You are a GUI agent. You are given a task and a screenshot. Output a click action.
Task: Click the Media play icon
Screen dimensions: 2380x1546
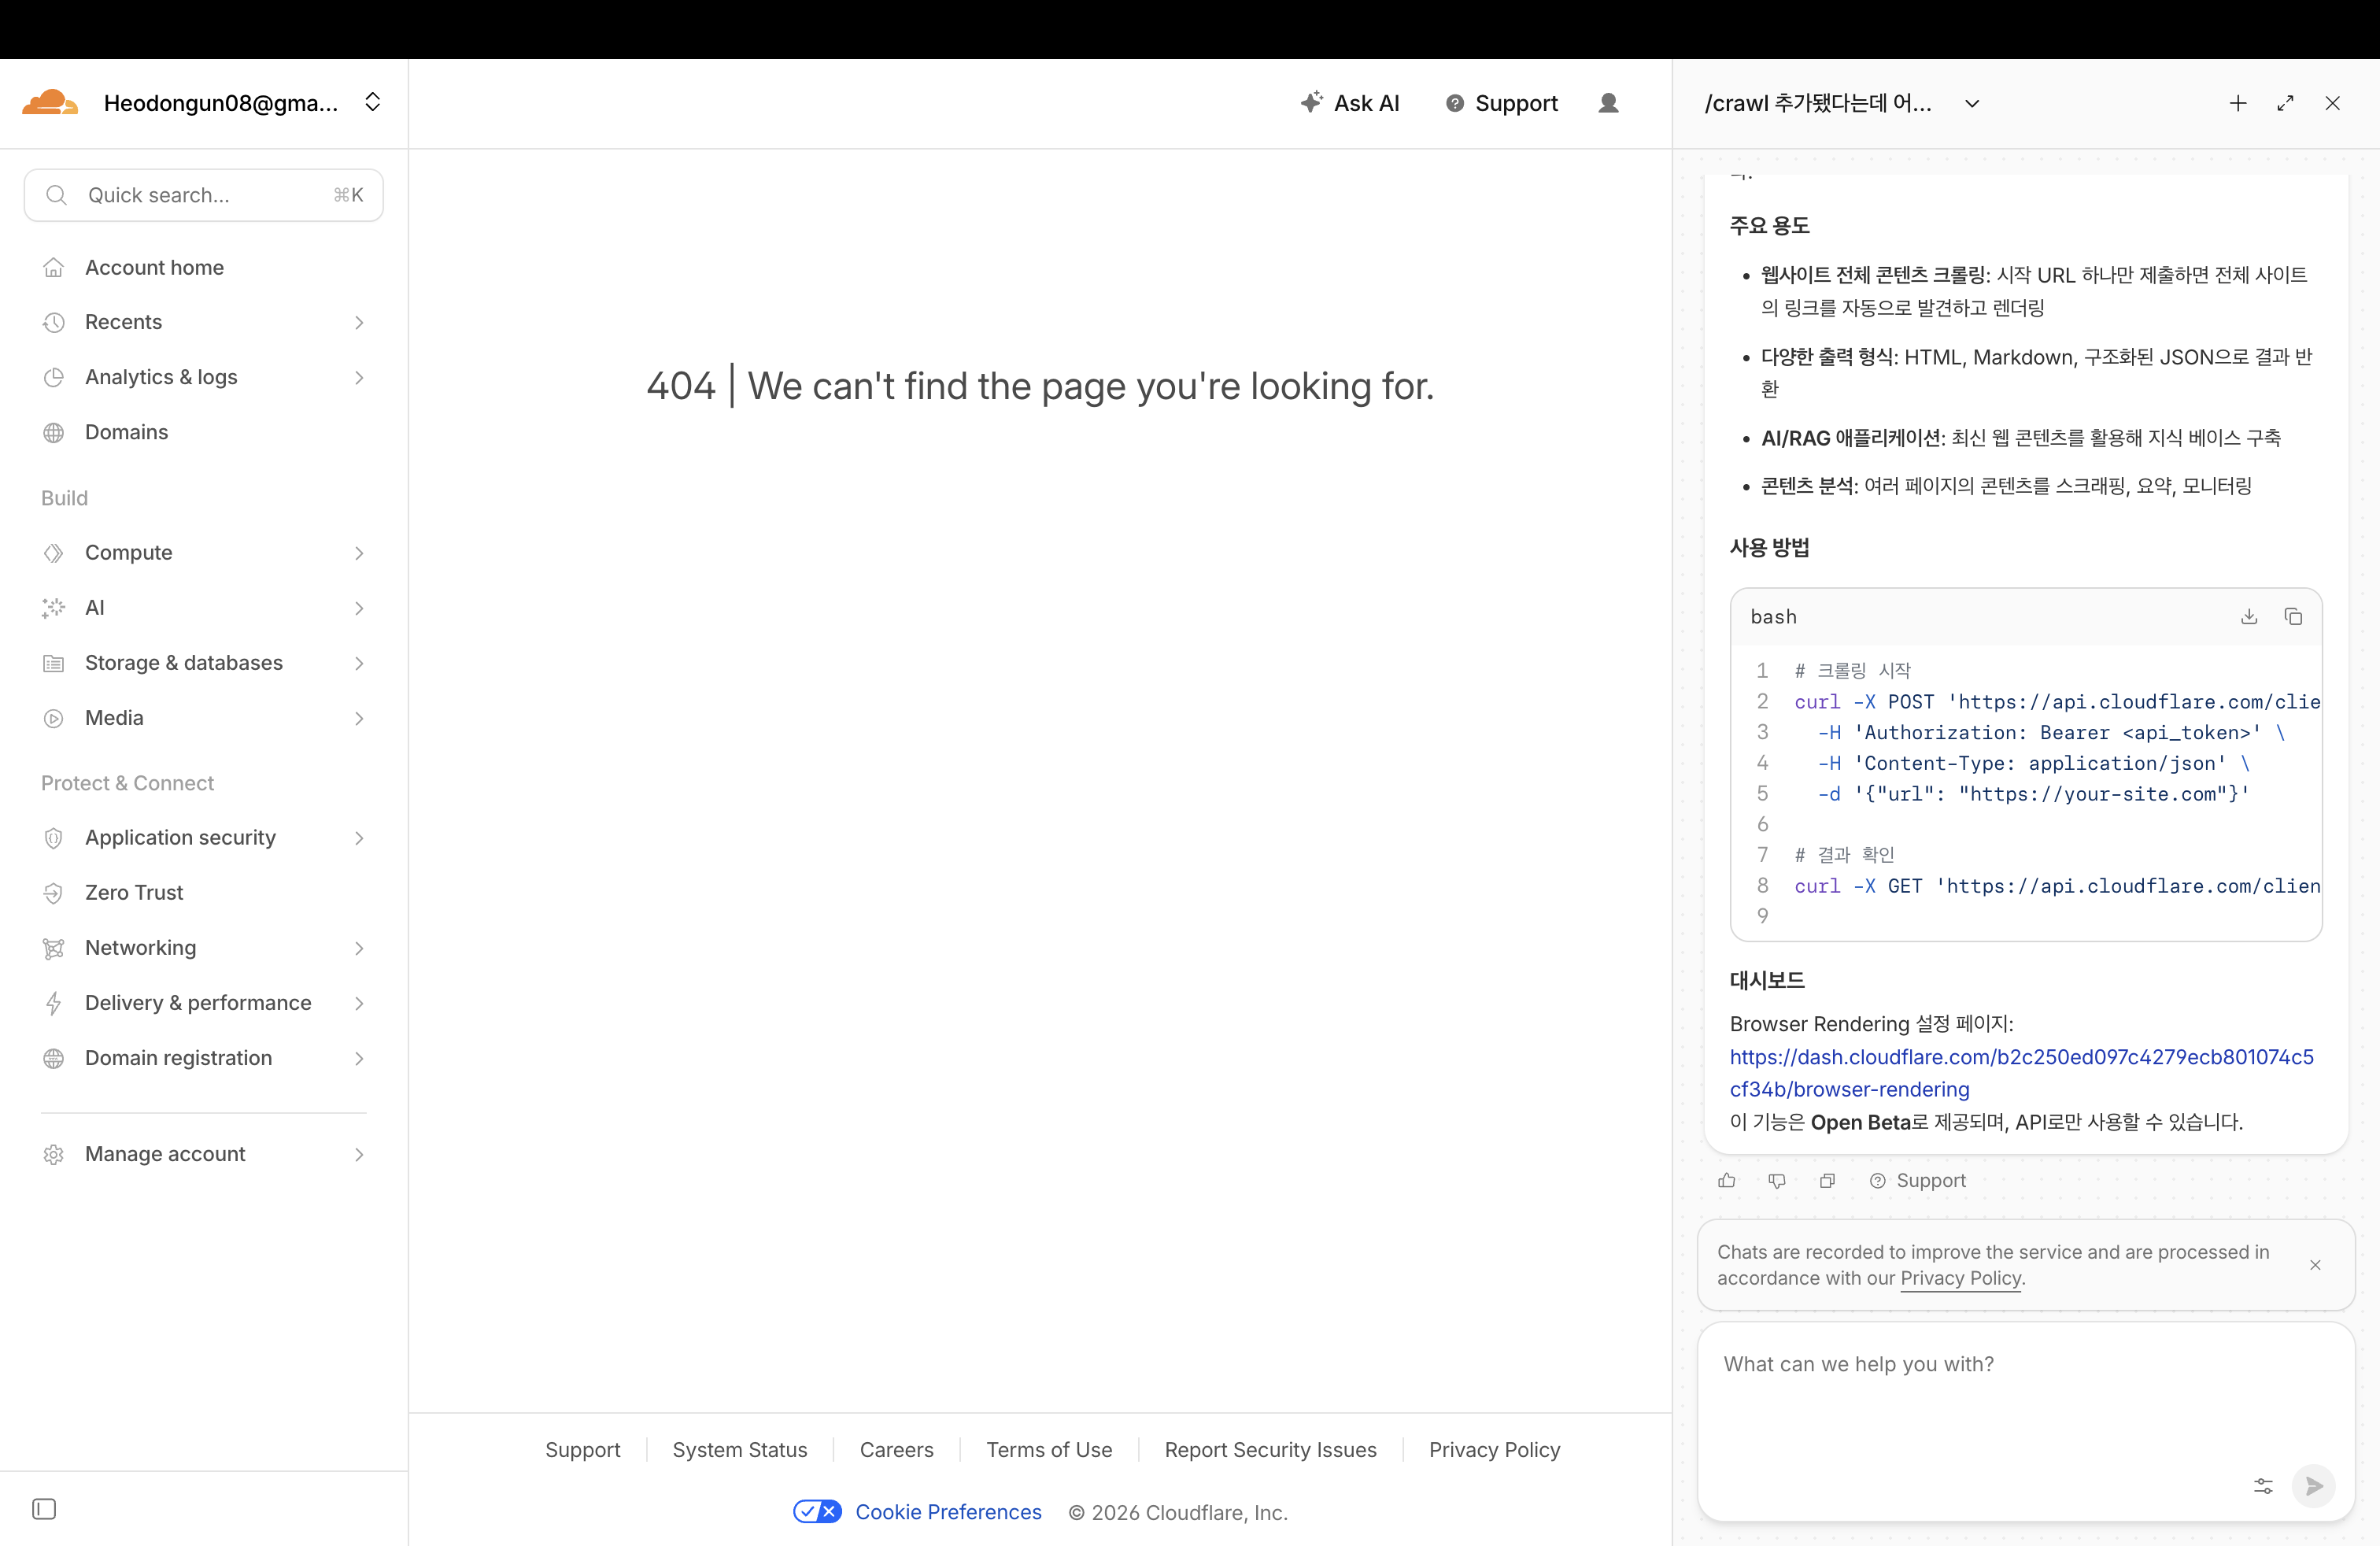tap(54, 718)
